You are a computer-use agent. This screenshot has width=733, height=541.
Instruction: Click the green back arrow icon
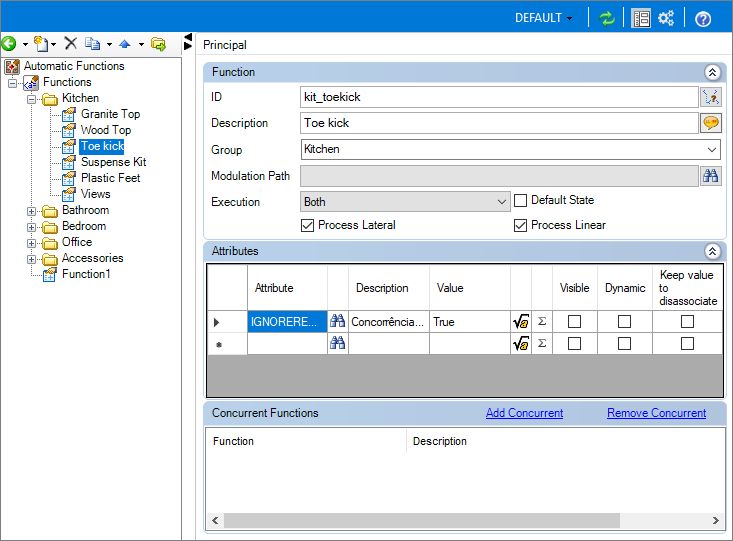(9, 44)
